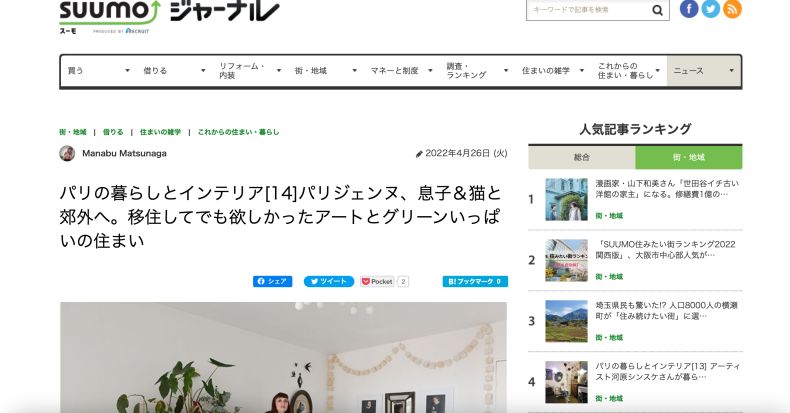Select the 街・地域 ranking tab
The image size is (790, 413).
coord(689,158)
